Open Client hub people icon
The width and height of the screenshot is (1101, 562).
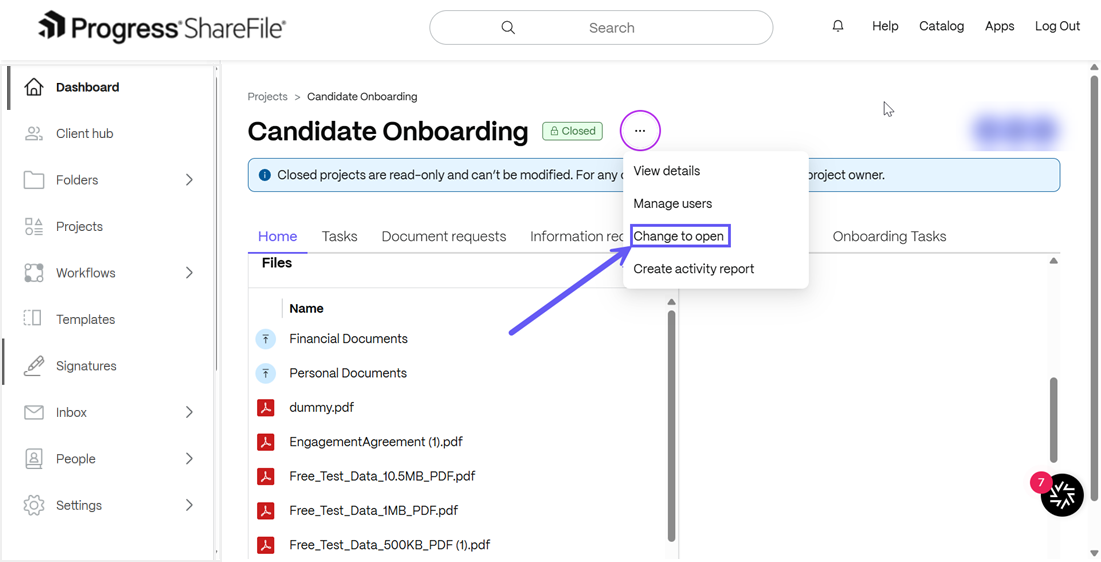coord(34,133)
